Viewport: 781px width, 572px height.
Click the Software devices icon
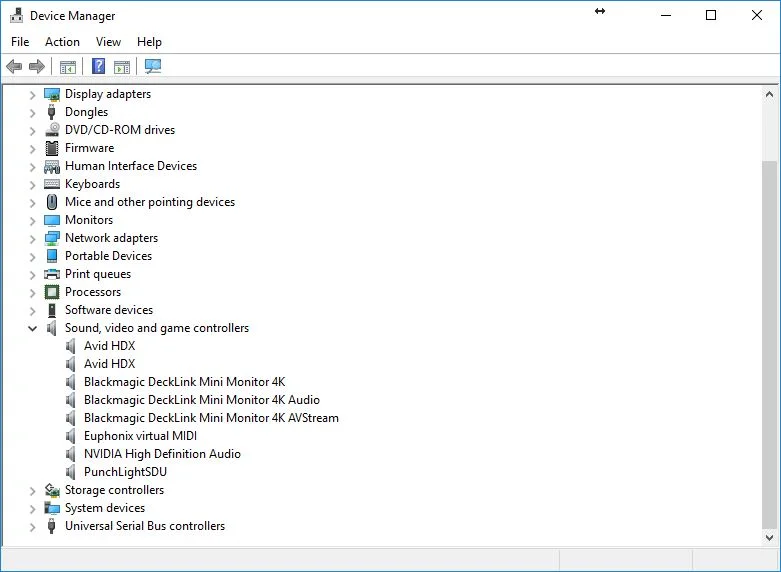pos(52,310)
